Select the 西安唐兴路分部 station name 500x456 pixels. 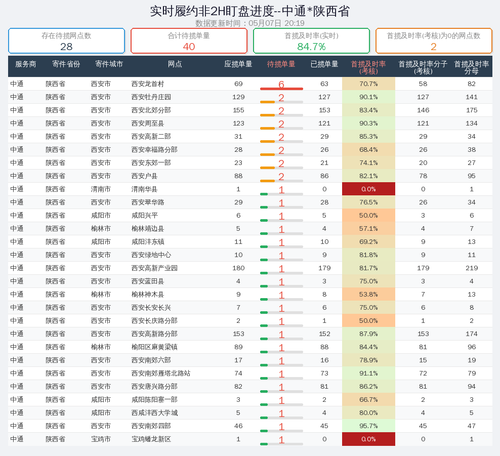tap(154, 387)
